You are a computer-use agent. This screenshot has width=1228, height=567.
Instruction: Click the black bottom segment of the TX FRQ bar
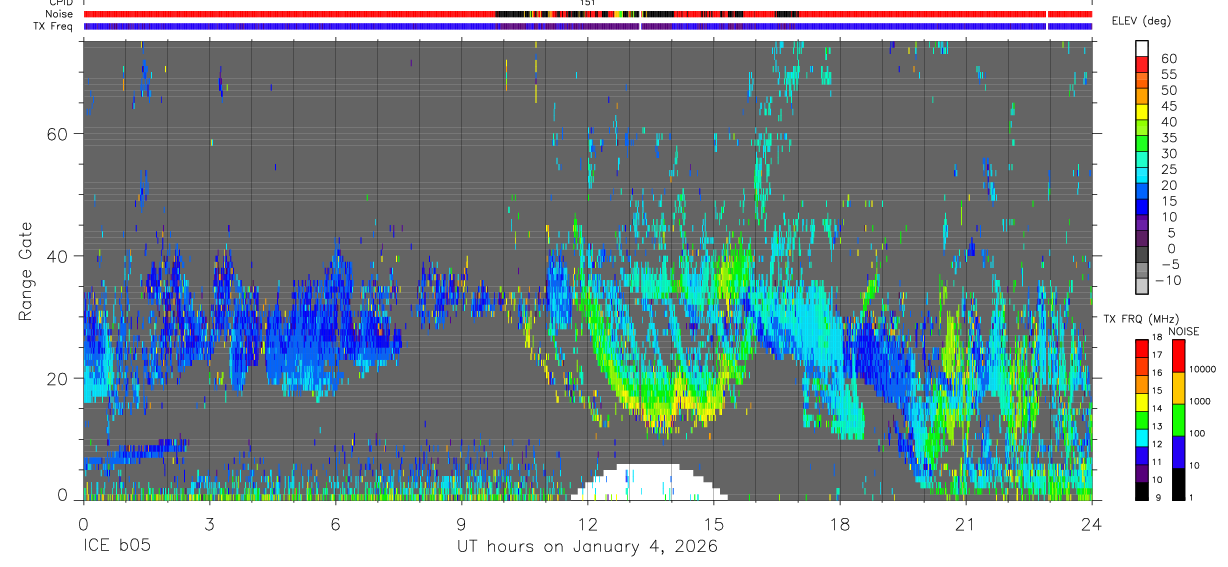click(x=1142, y=491)
